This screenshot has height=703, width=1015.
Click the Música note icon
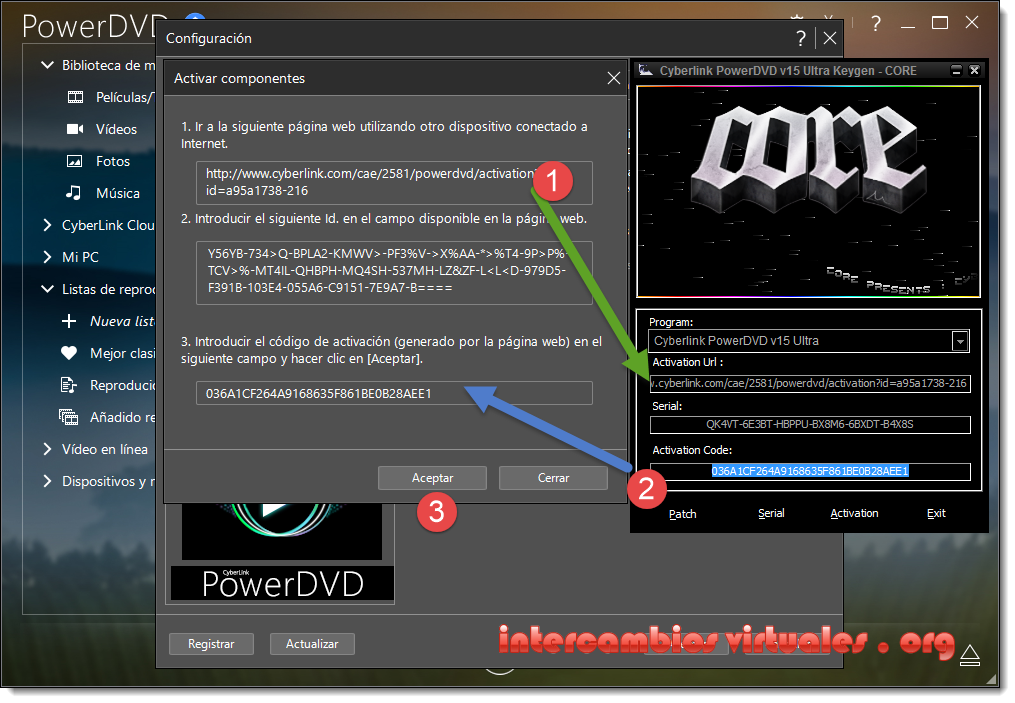(74, 192)
